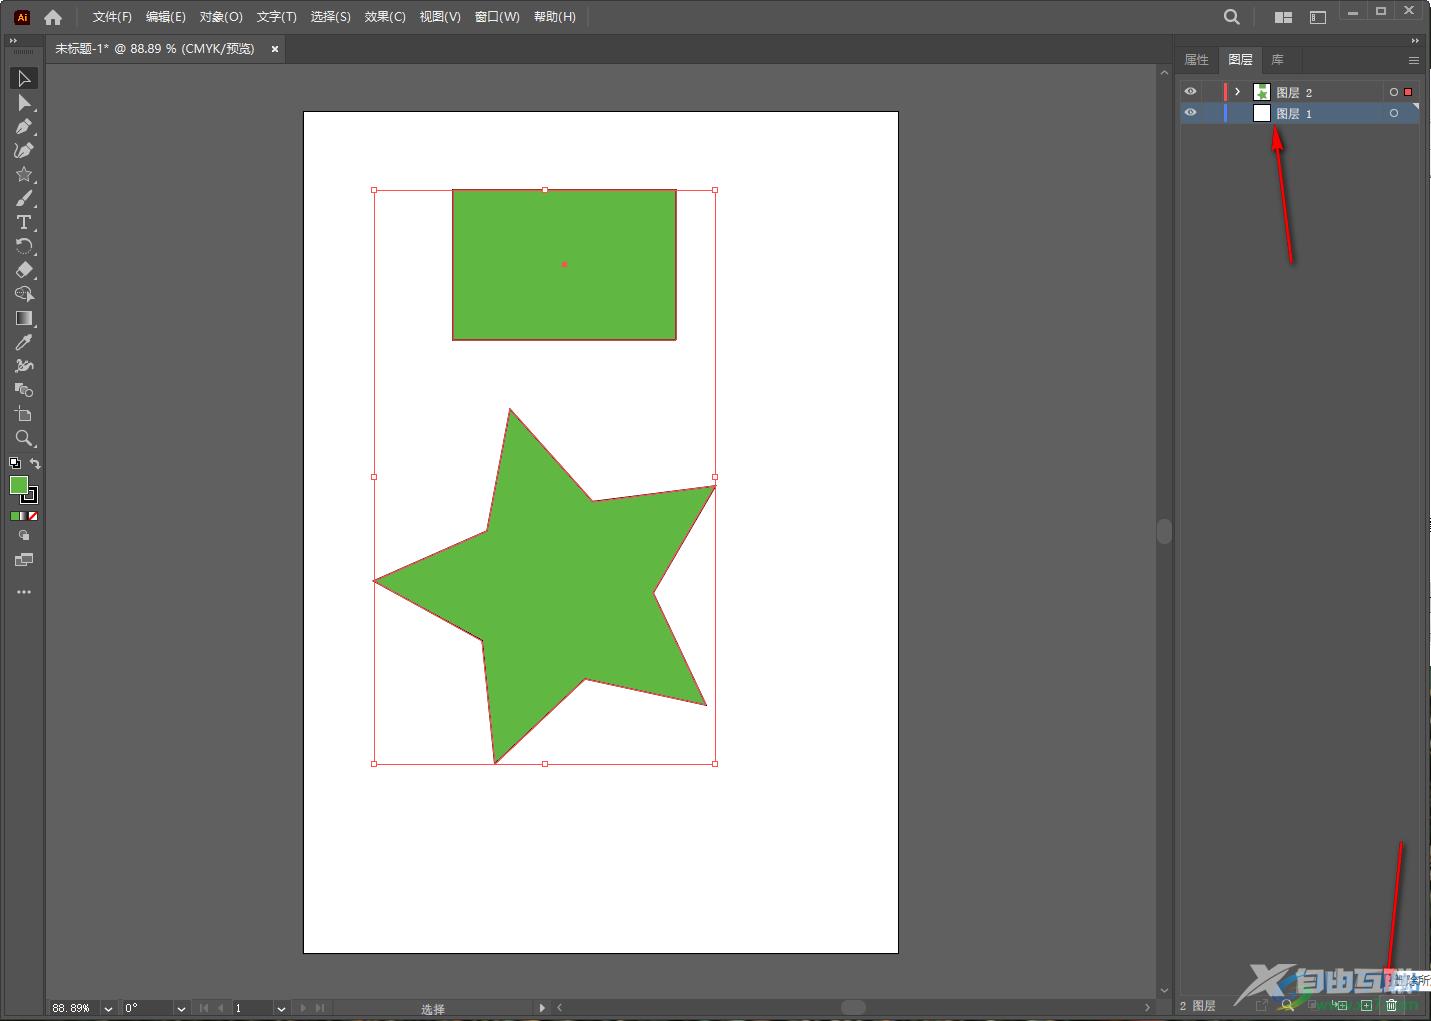Screen dimensions: 1431x1021
Task: Open the workspace switcher icon
Action: point(1318,17)
